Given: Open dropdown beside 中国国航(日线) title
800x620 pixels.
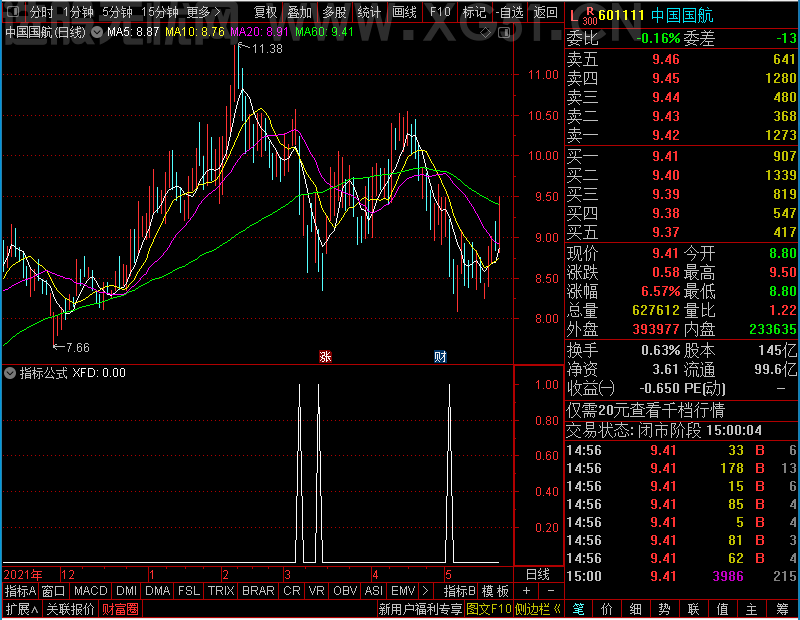Looking at the screenshot, I should [x=97, y=32].
